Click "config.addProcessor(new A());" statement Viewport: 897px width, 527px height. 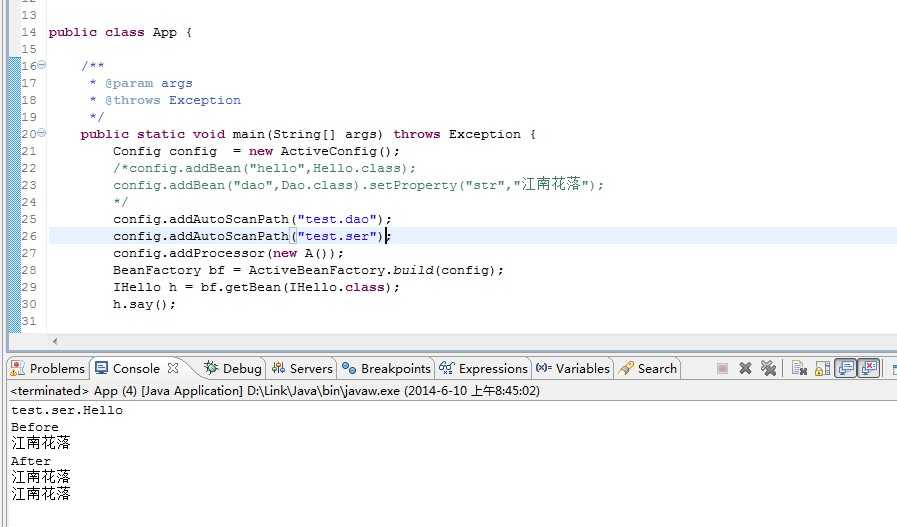click(228, 253)
